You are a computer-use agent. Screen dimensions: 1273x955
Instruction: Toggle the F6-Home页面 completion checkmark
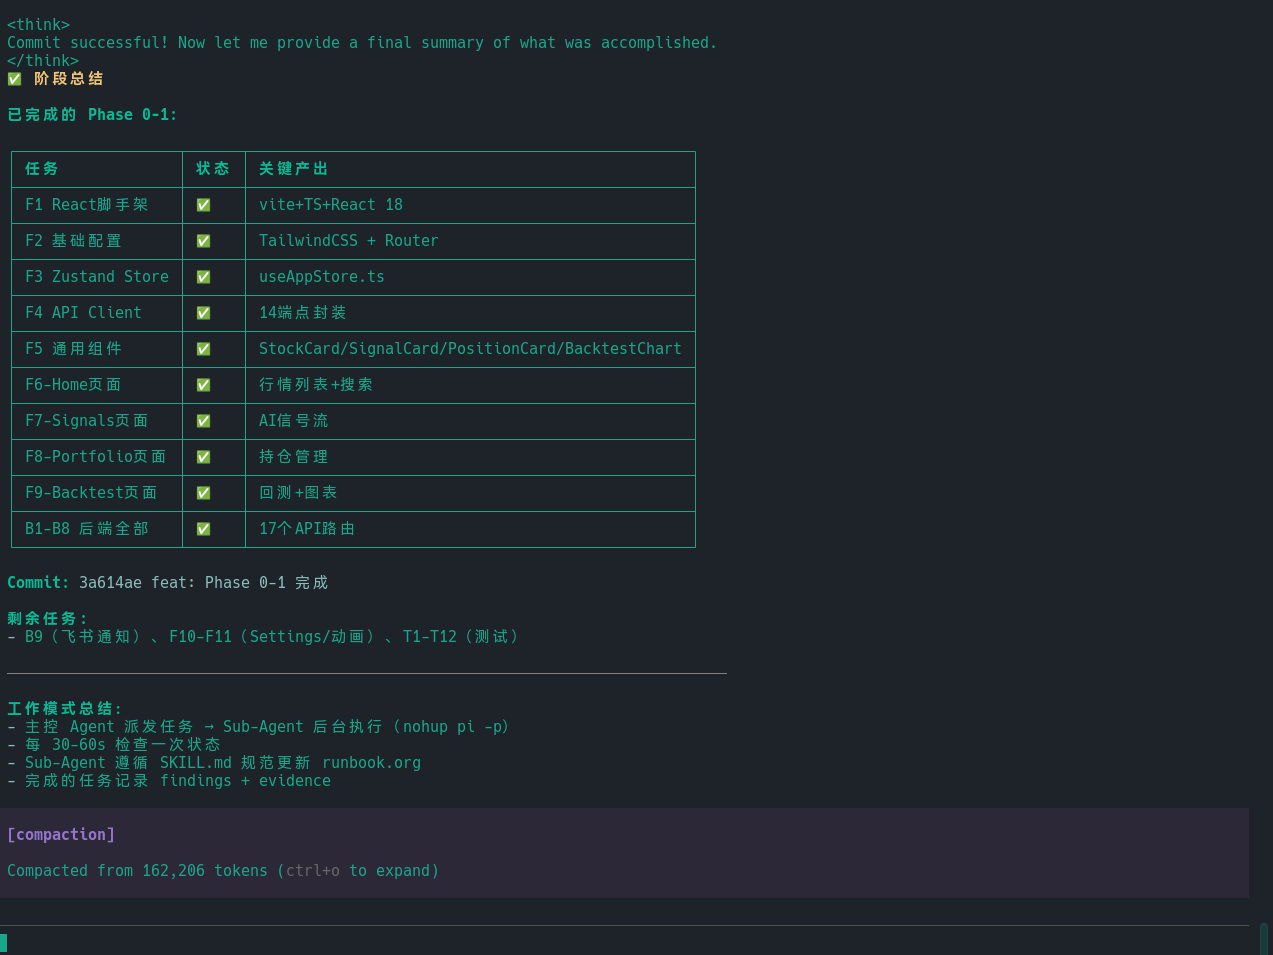[203, 385]
